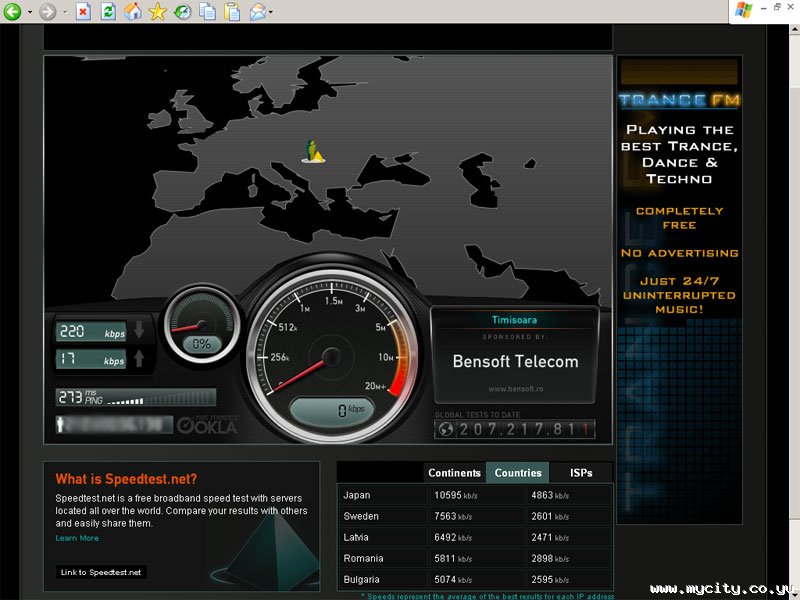Click the person icon beside blurred IP address

click(60, 424)
